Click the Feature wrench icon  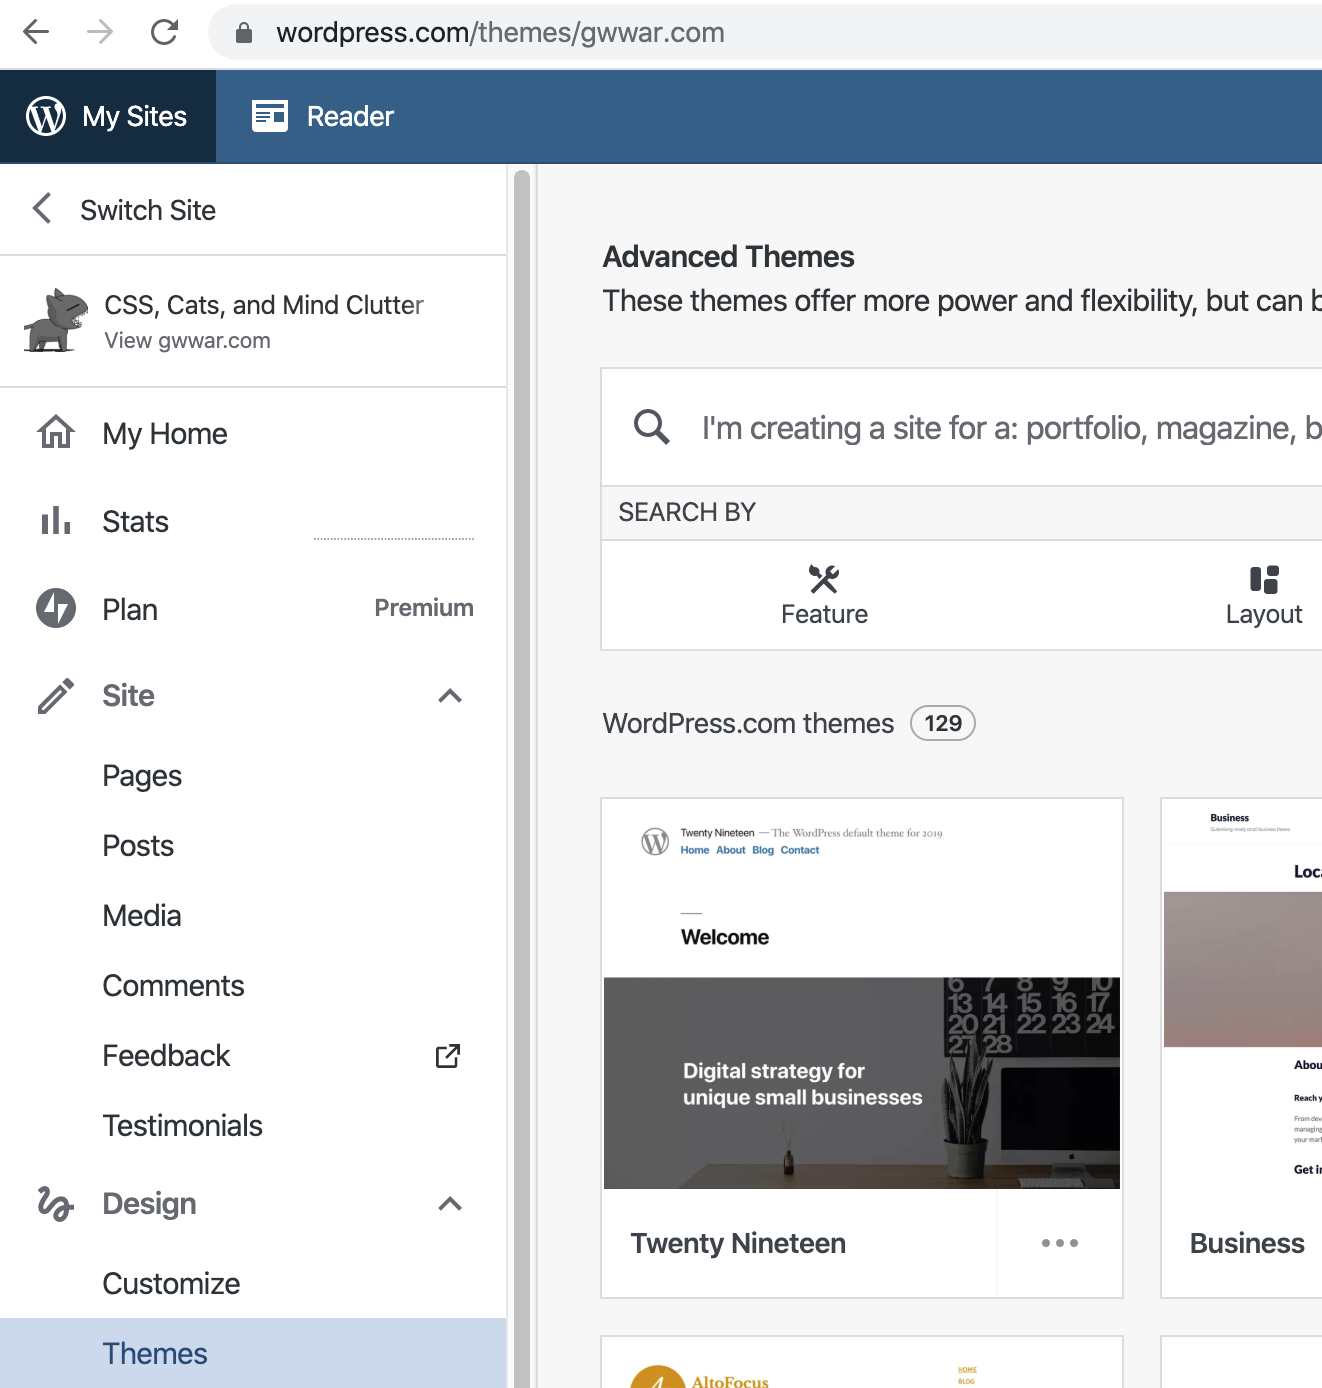coord(824,579)
